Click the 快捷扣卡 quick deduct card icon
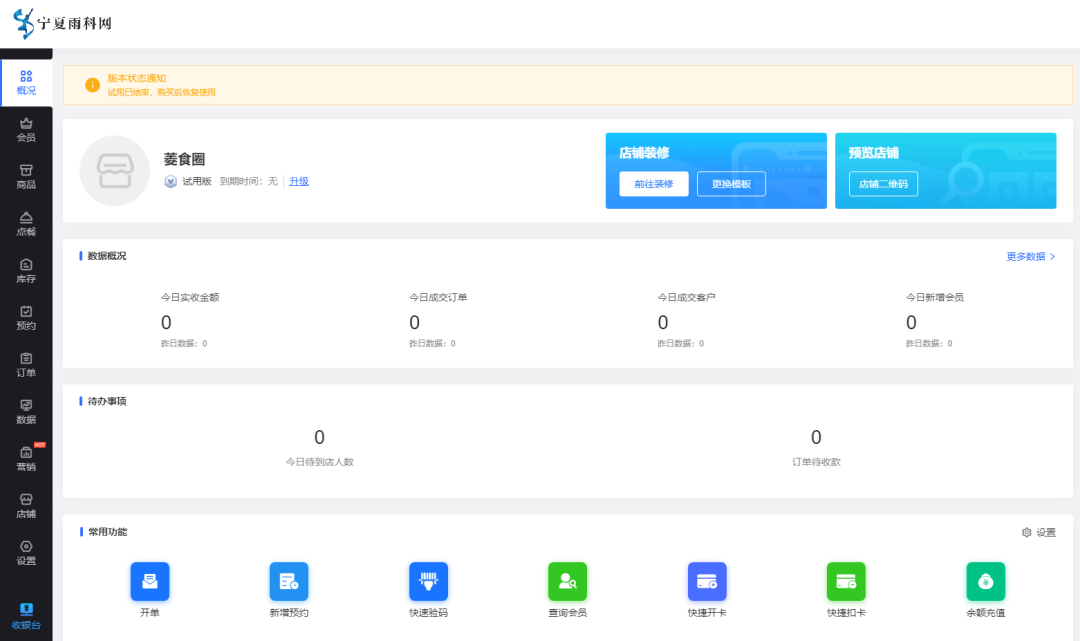This screenshot has width=1080, height=641. (846, 582)
